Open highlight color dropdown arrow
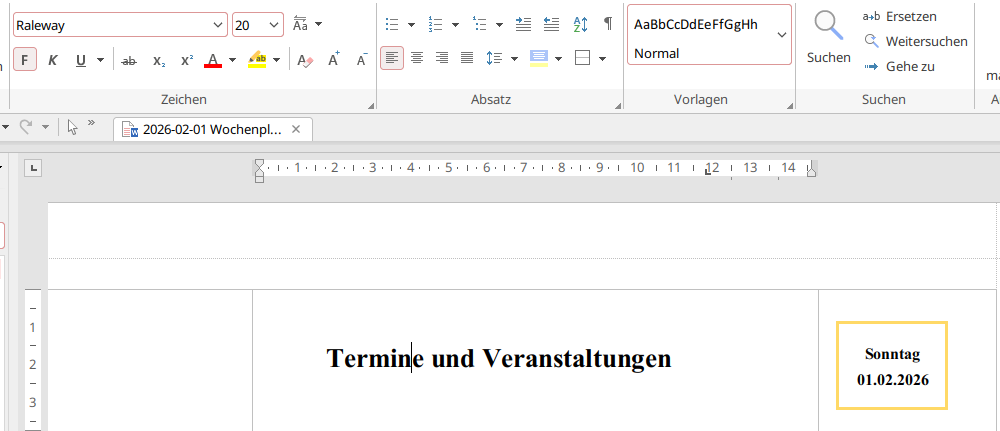Viewport: 1000px width, 431px height. click(x=277, y=60)
